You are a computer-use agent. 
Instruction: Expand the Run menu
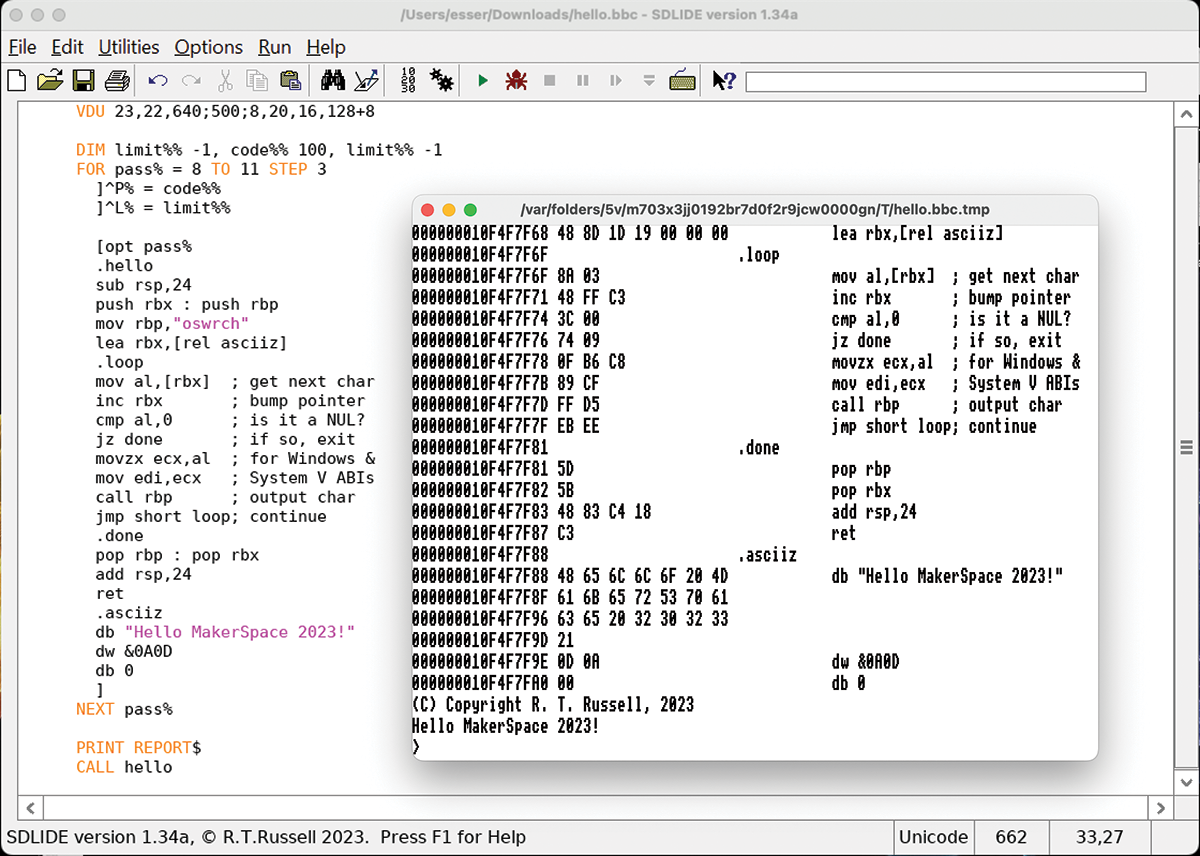(x=274, y=47)
